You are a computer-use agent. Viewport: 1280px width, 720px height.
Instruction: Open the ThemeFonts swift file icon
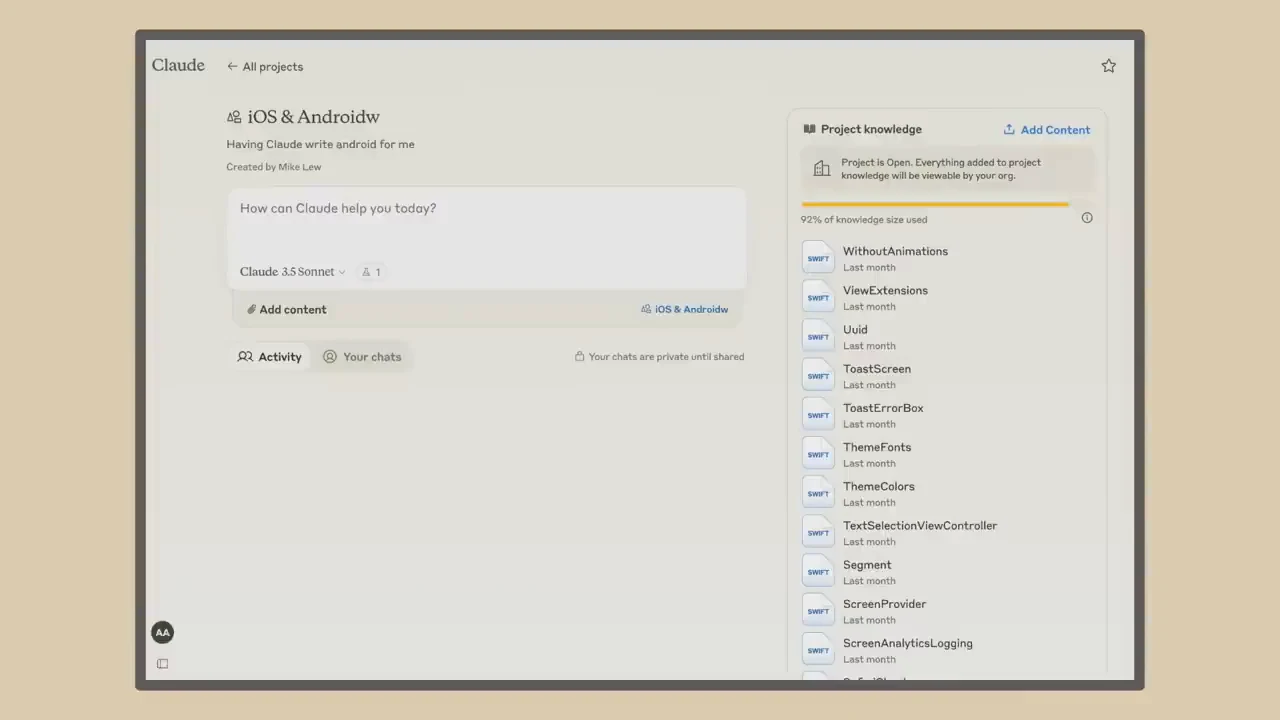818,453
